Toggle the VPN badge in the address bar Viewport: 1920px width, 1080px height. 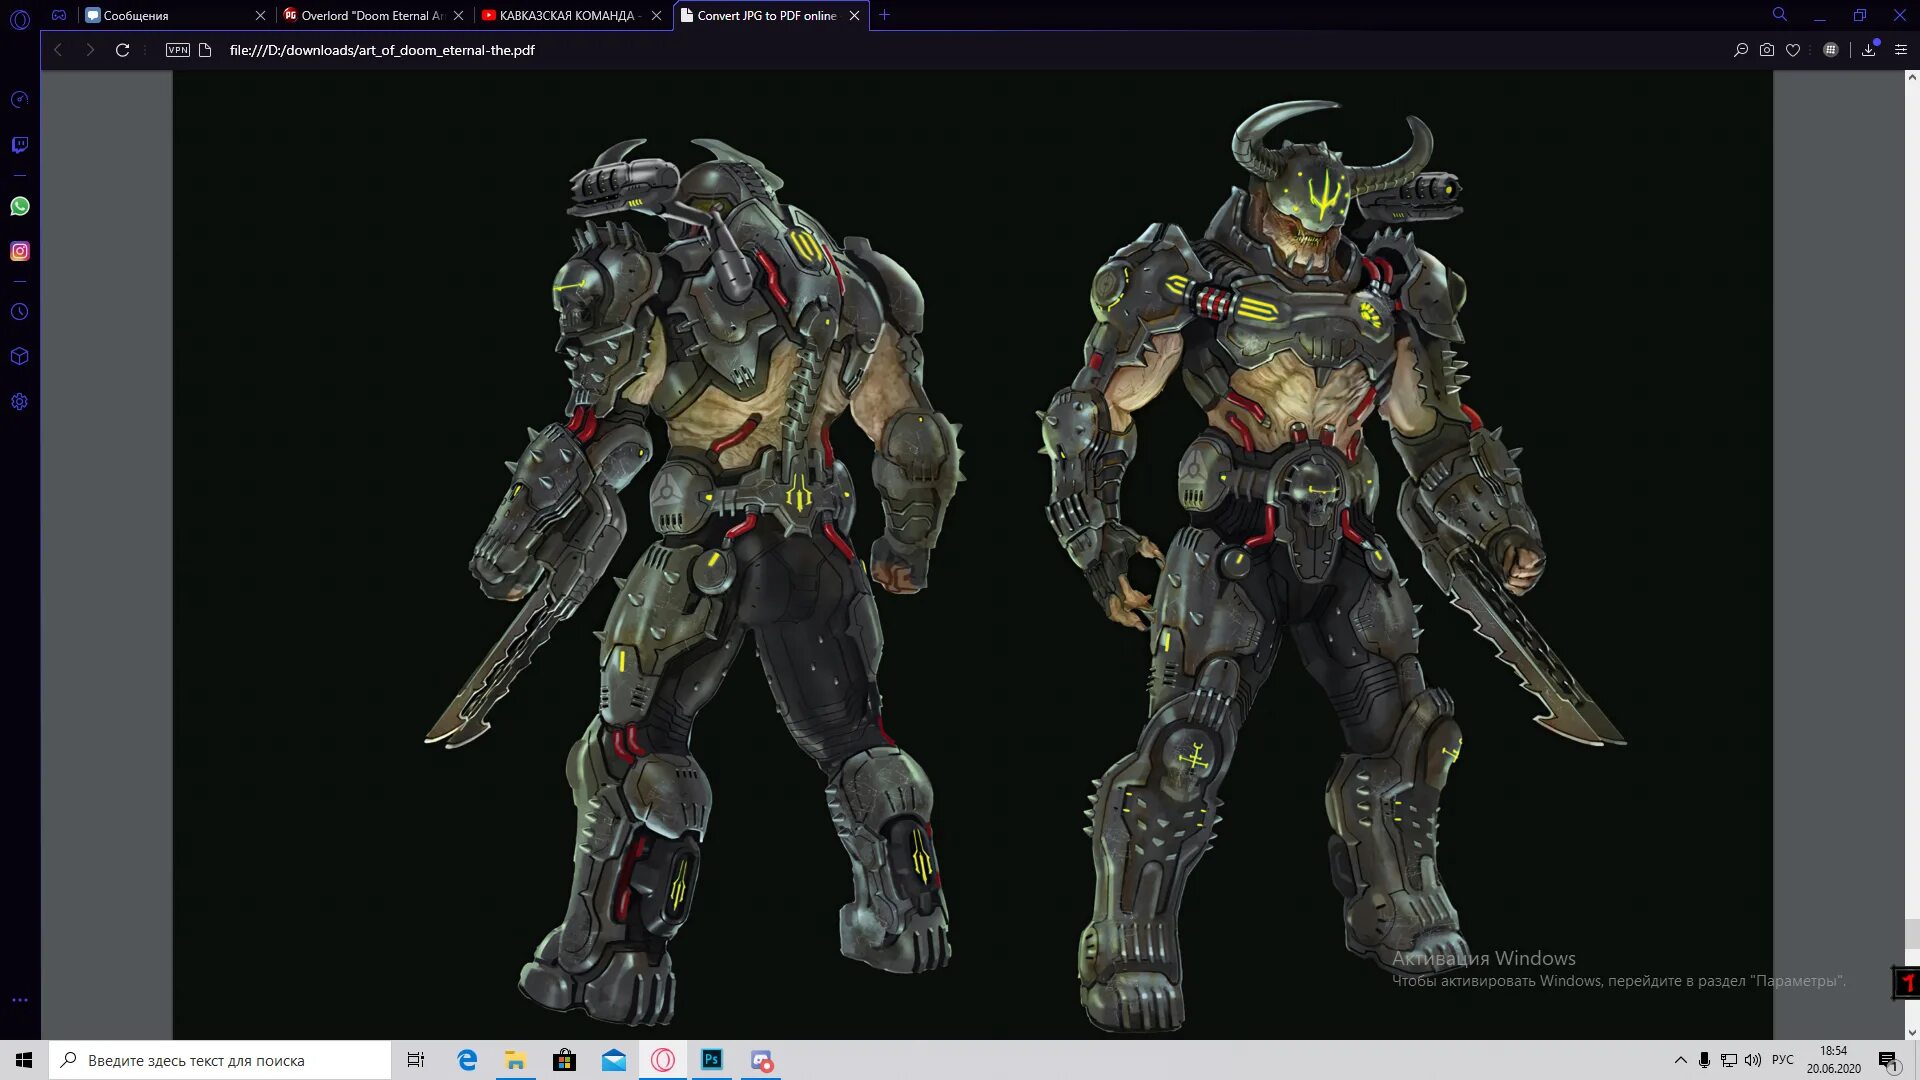click(x=177, y=50)
